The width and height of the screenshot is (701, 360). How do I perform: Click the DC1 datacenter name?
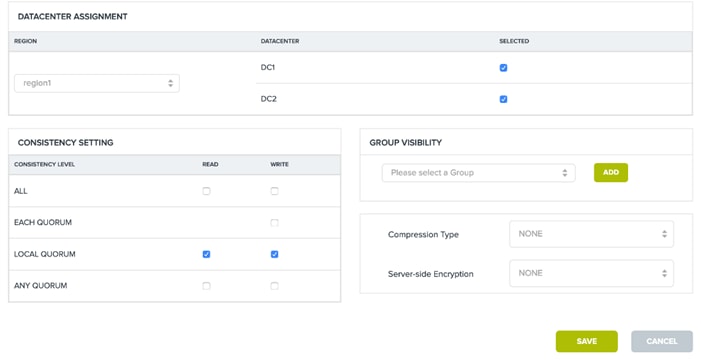tap(268, 68)
